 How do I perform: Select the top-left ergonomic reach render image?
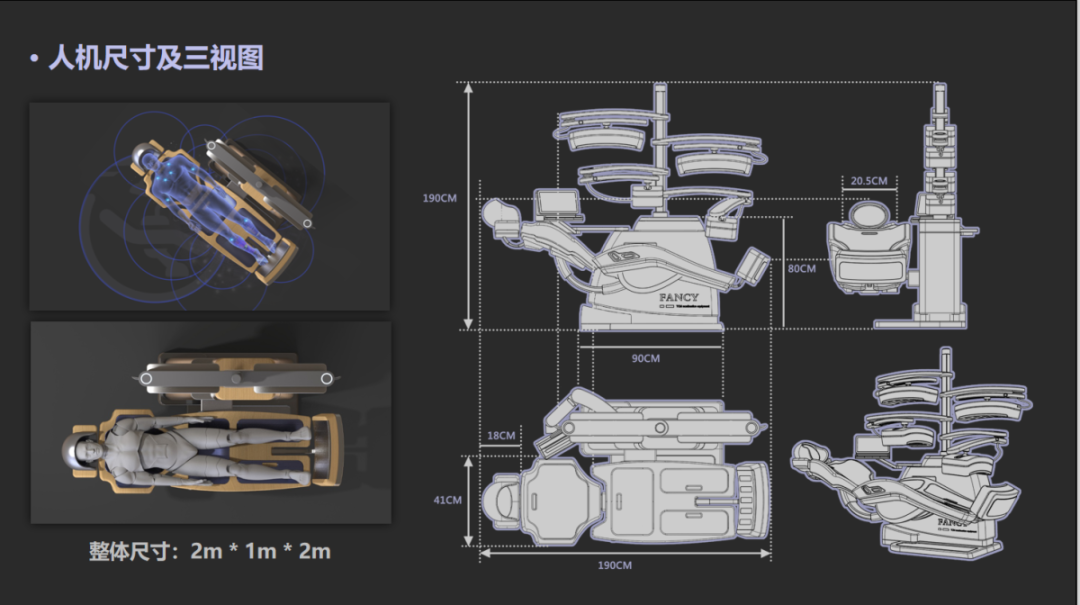pyautogui.click(x=209, y=205)
